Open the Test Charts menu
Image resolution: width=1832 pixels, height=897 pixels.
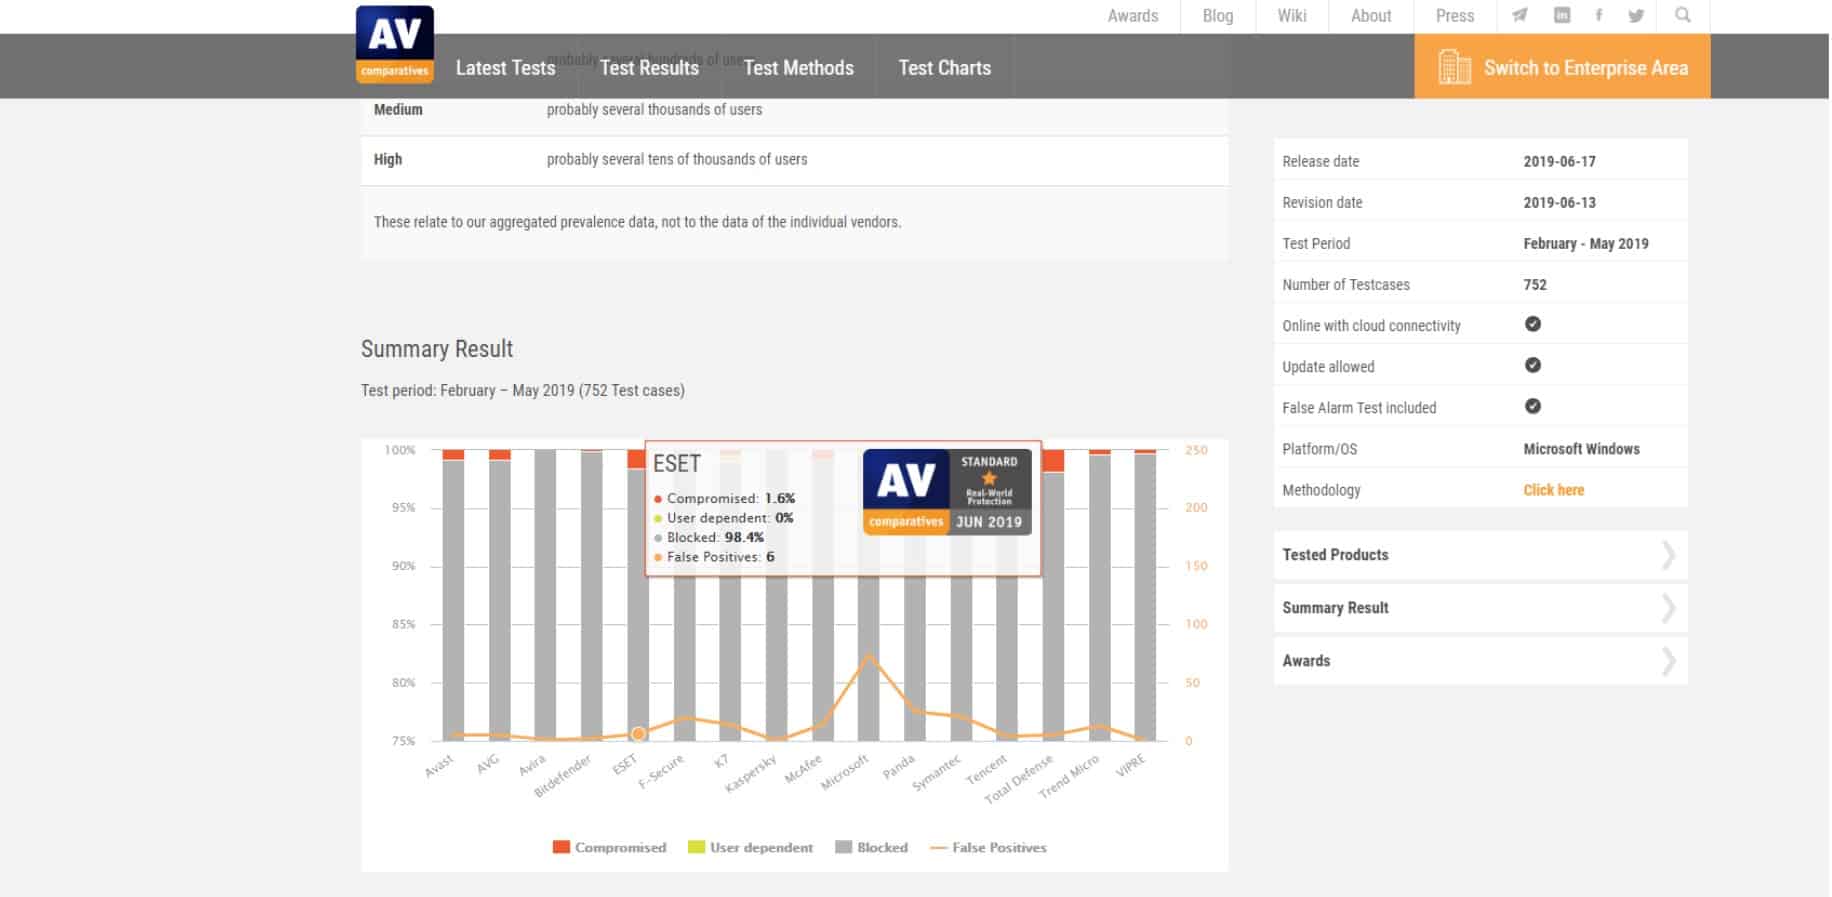[x=944, y=68]
